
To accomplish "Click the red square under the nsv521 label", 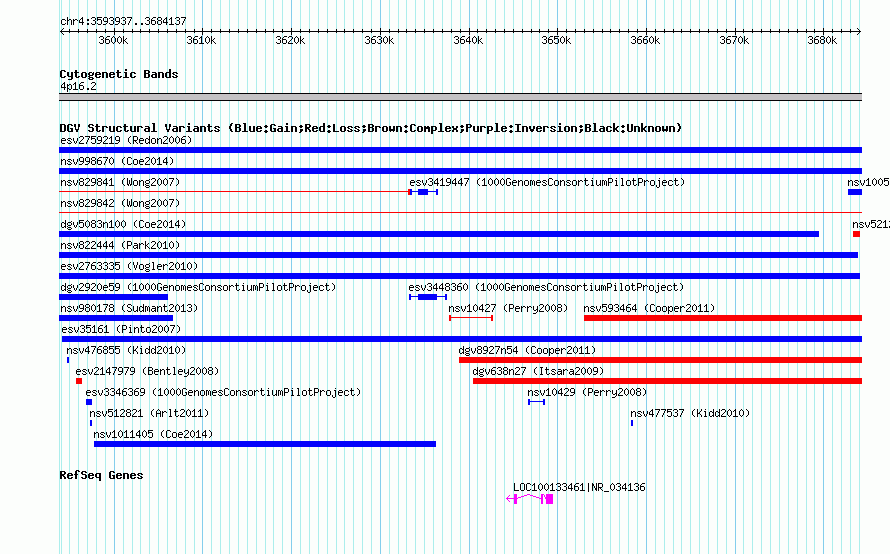I will click(857, 234).
